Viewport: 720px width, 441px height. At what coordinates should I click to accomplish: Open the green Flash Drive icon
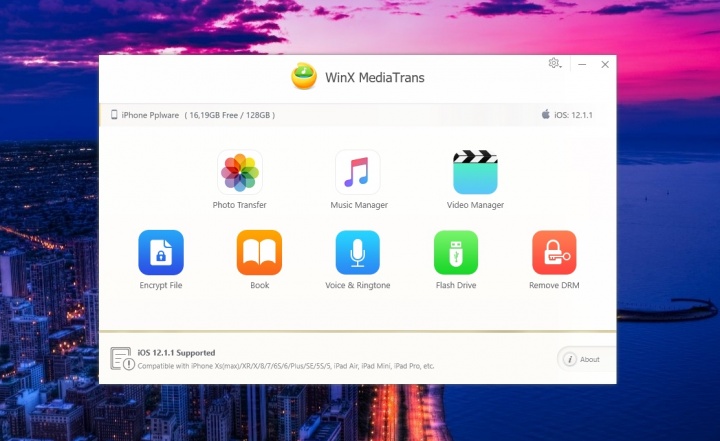(456, 252)
